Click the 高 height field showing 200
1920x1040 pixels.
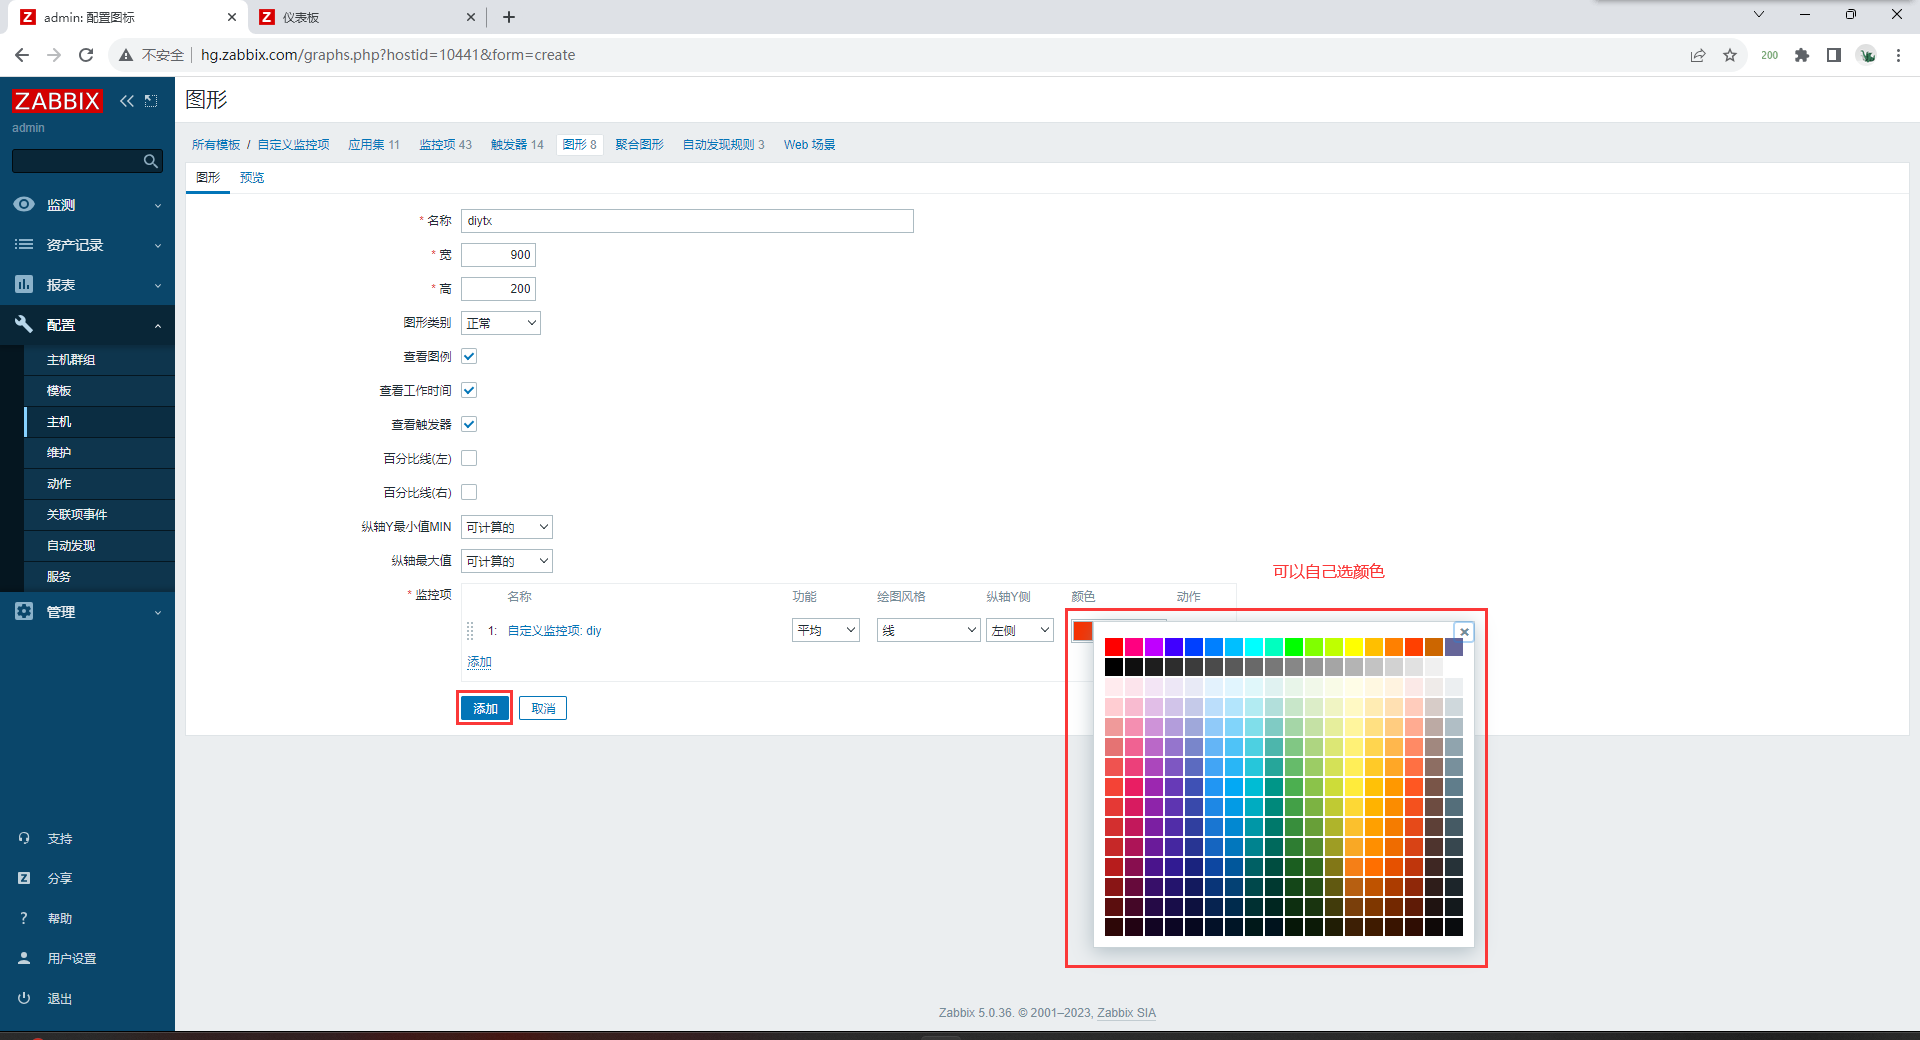click(498, 289)
